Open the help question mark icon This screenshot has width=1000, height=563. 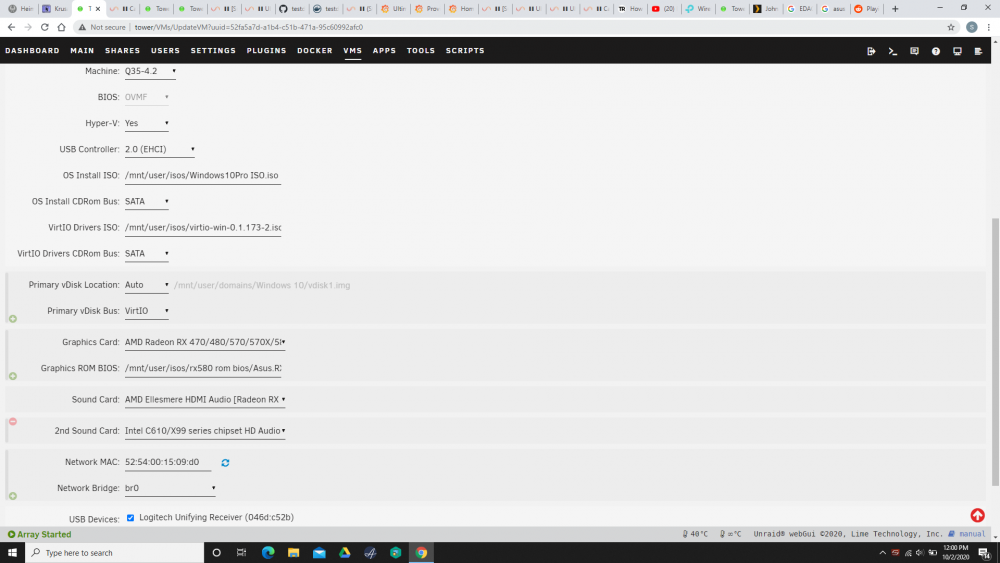point(936,51)
